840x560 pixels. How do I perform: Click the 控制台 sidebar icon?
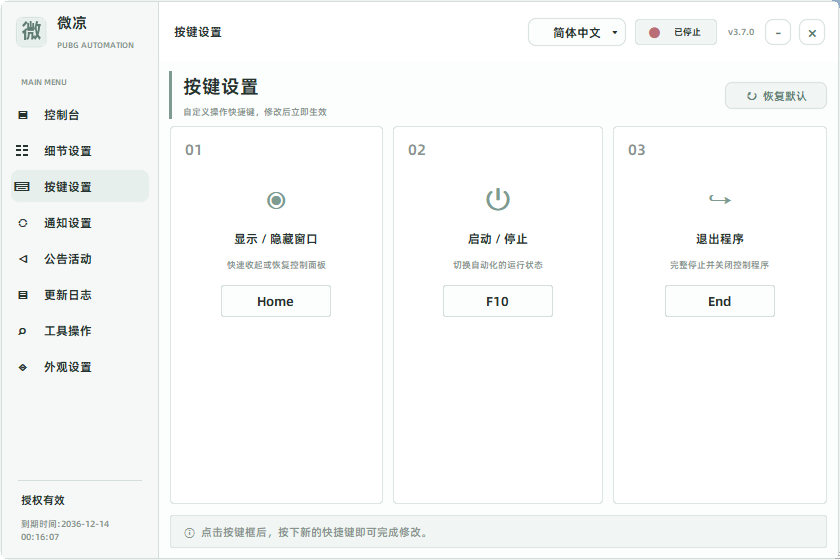[x=22, y=115]
